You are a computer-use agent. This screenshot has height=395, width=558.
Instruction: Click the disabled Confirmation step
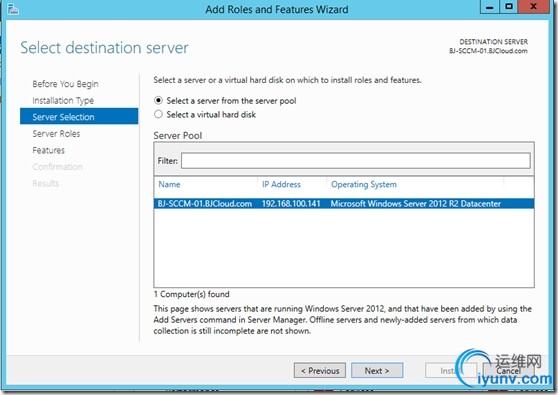(x=57, y=167)
